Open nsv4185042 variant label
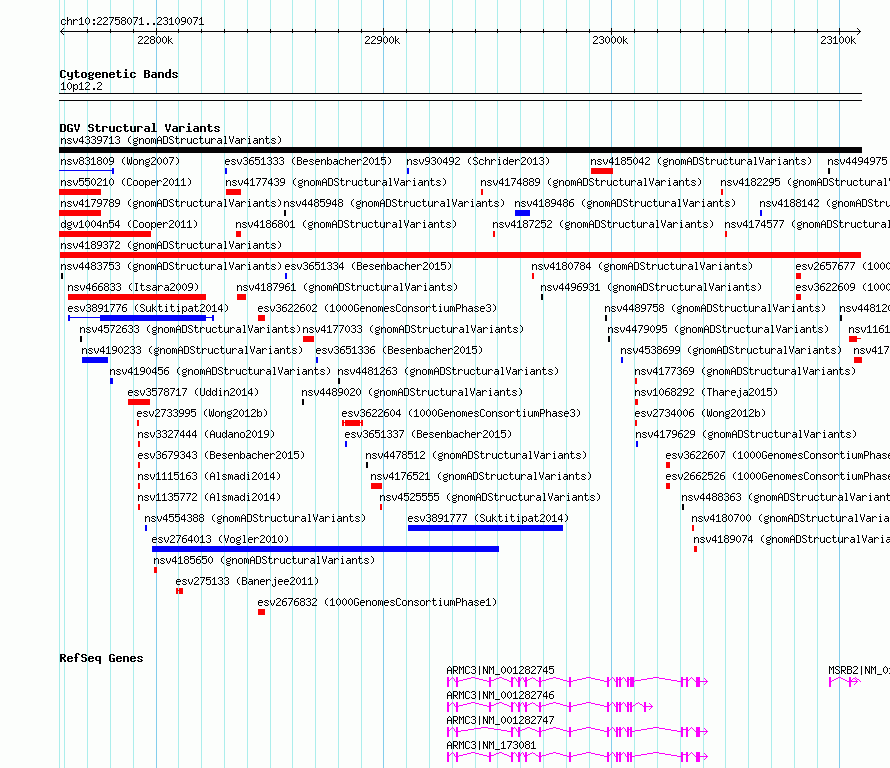Screen dimensions: 890x768 click(x=701, y=161)
